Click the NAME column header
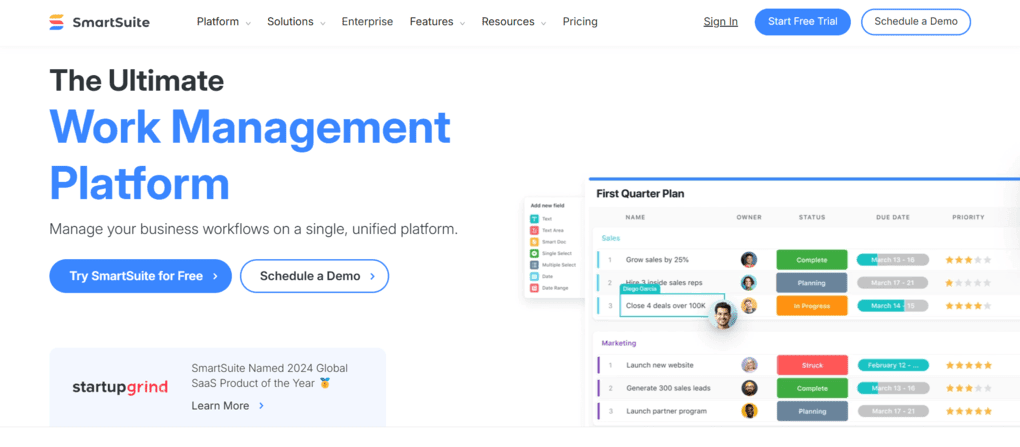The width and height of the screenshot is (1020, 447). [635, 217]
